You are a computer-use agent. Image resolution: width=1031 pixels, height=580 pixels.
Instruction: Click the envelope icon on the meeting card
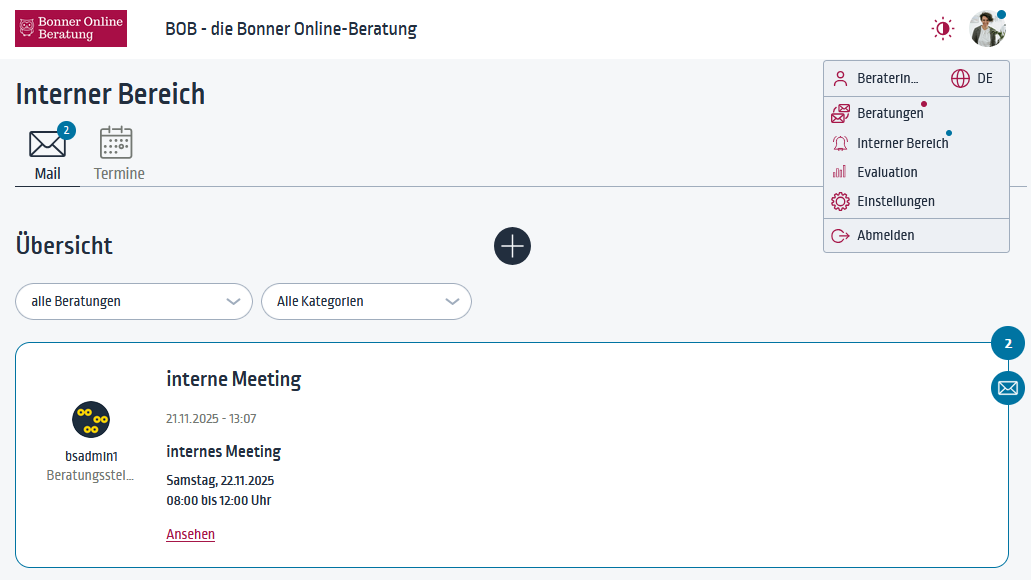tap(1007, 388)
